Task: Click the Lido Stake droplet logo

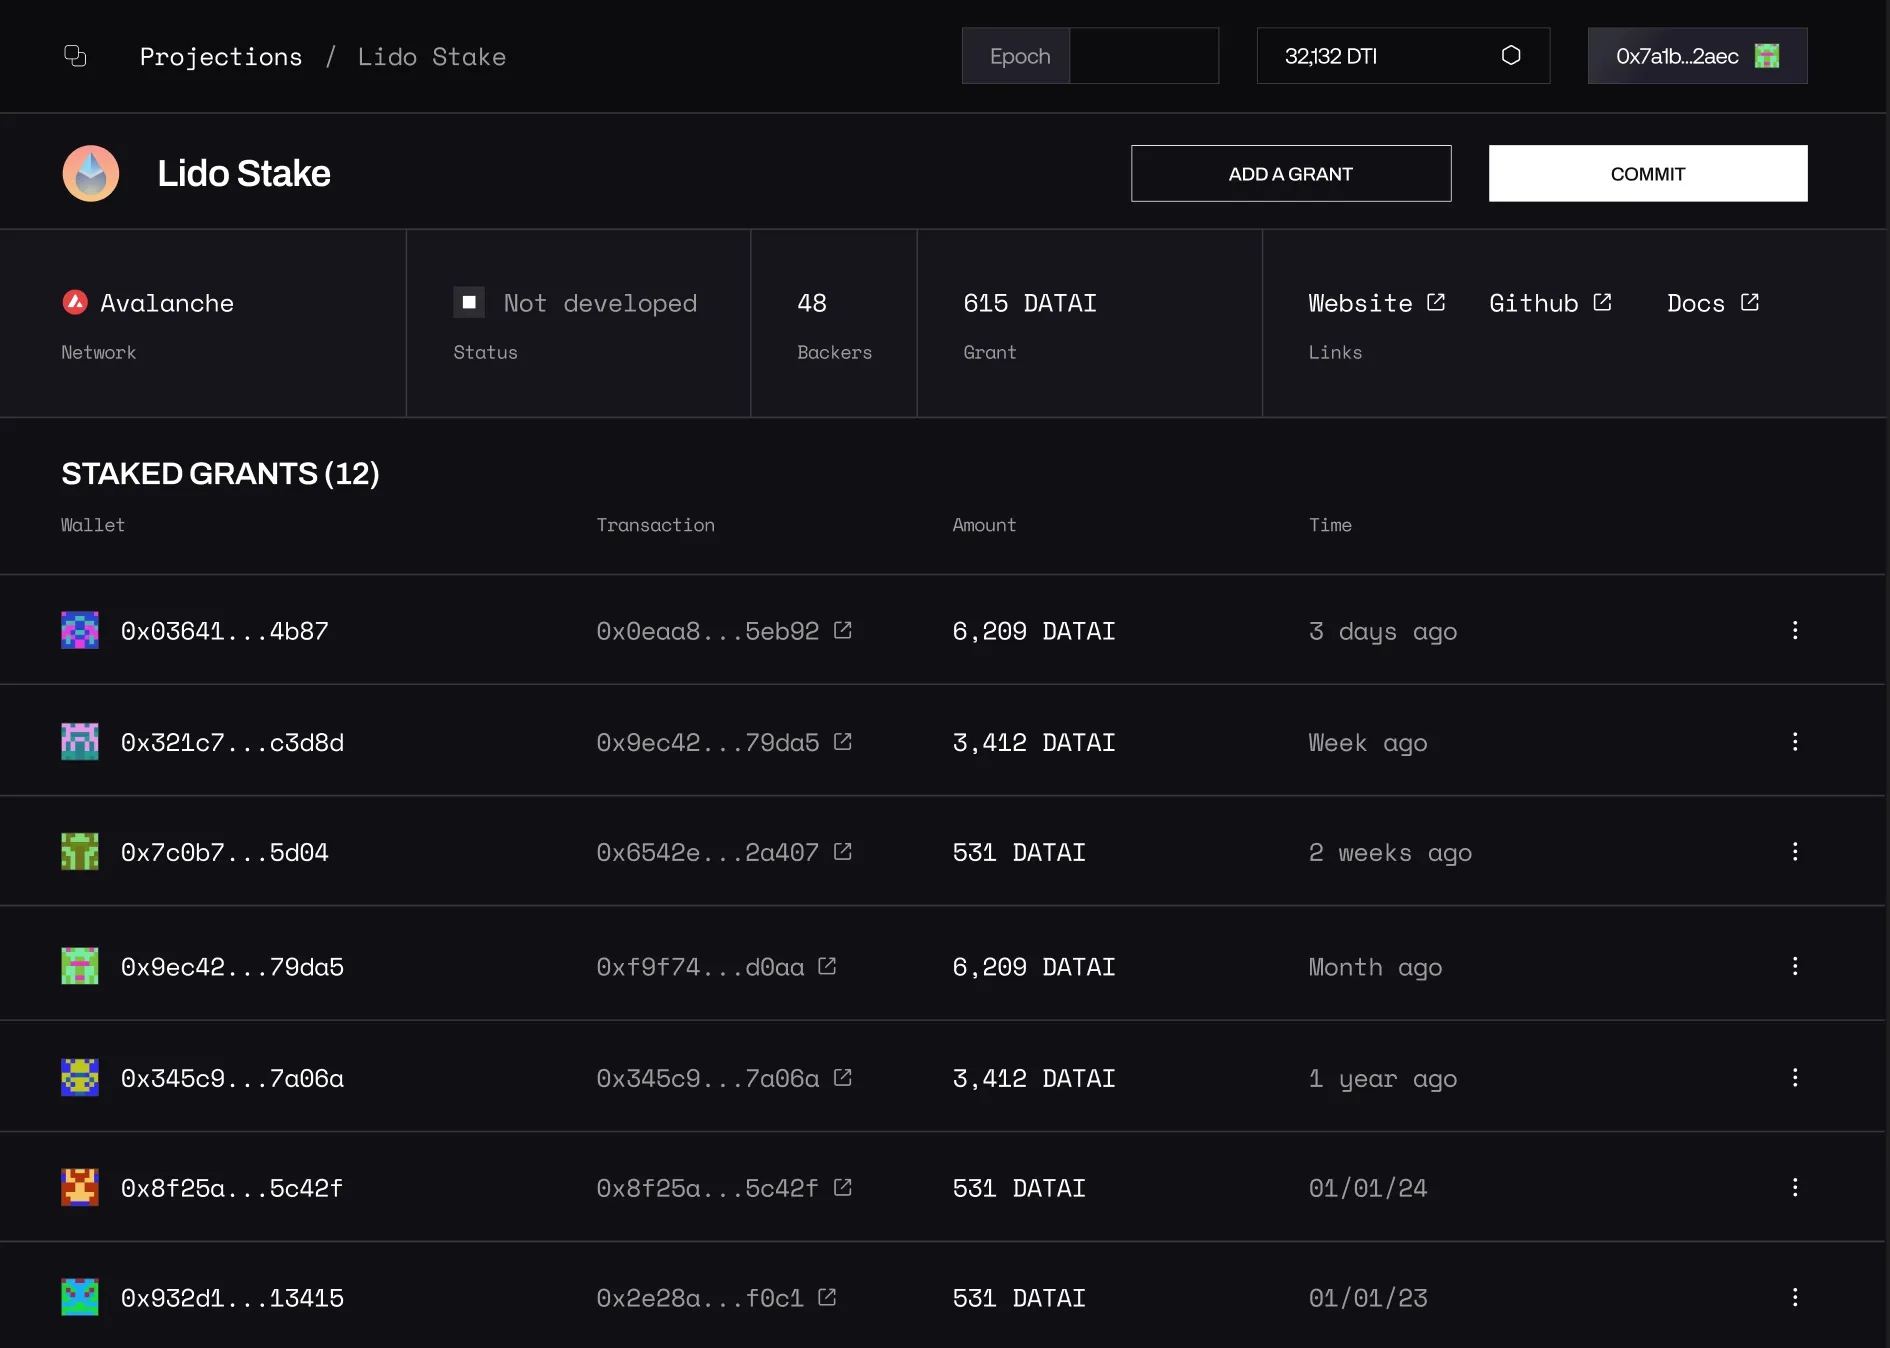Action: [x=91, y=174]
